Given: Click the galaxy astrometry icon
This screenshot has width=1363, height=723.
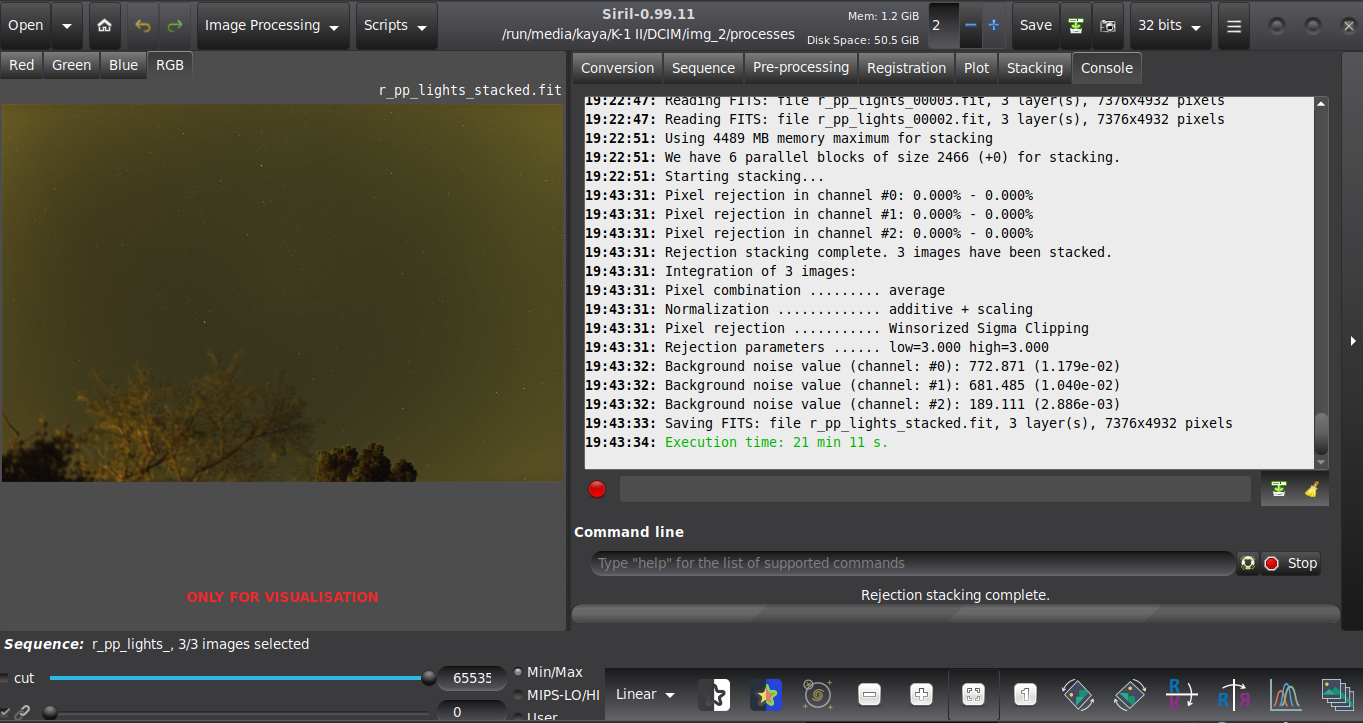Looking at the screenshot, I should pyautogui.click(x=818, y=694).
